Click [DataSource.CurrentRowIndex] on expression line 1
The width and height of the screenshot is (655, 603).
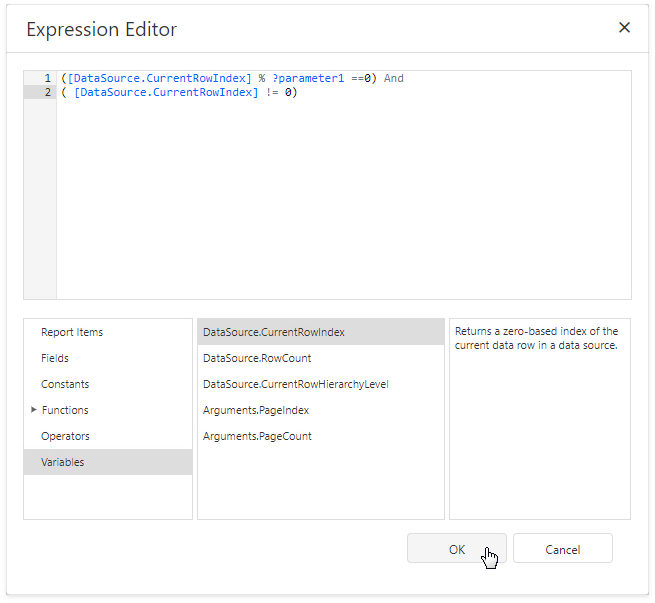160,78
